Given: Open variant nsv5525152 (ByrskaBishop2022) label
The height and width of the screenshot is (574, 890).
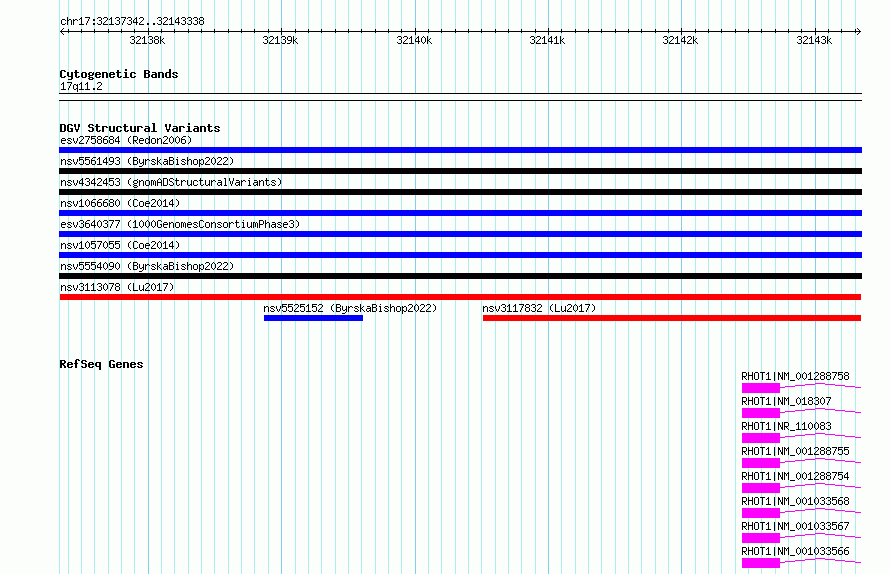Looking at the screenshot, I should [x=350, y=308].
